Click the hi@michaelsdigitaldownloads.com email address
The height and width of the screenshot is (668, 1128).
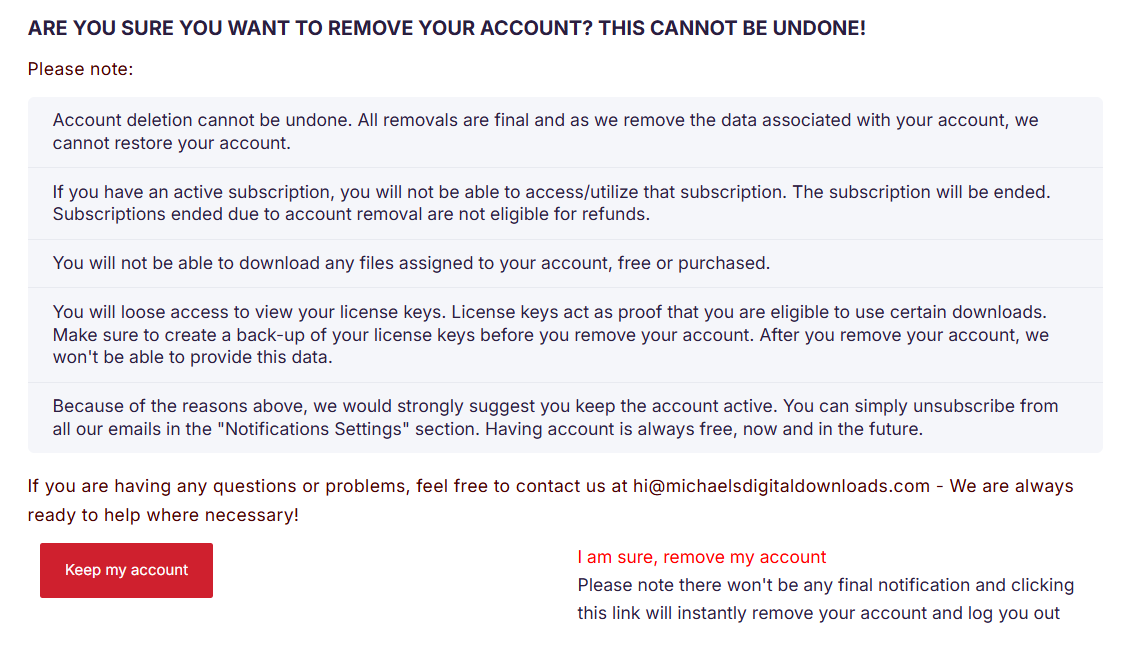pos(781,486)
